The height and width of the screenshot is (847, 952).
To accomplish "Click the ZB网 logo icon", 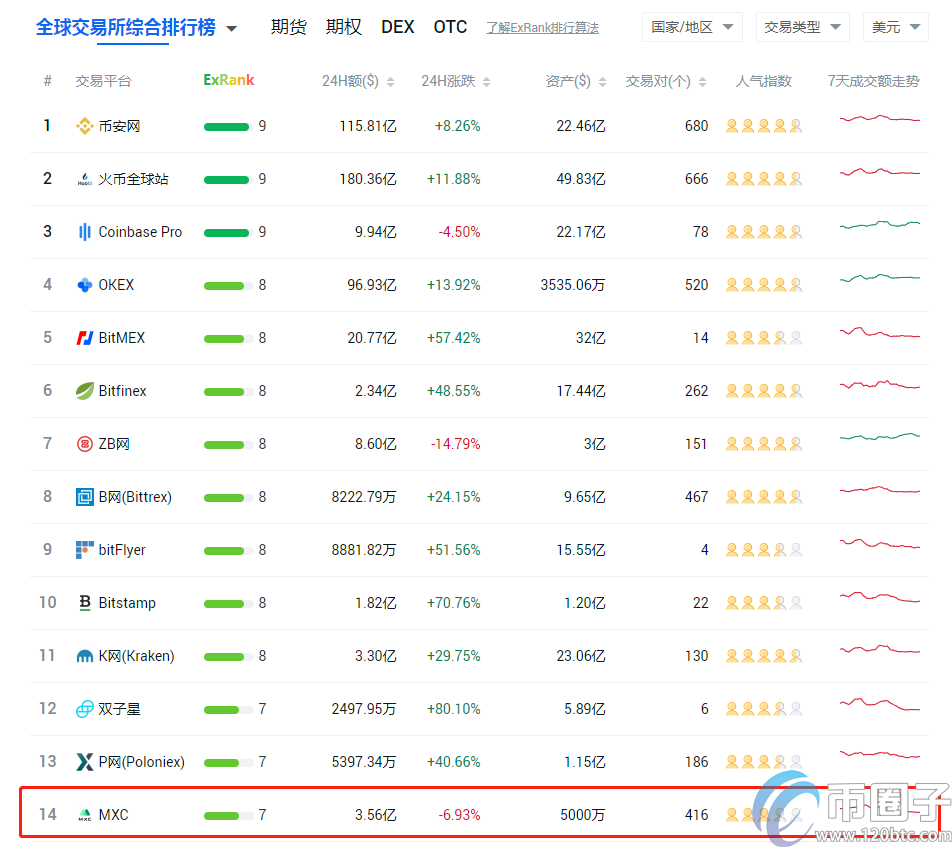I will (84, 444).
